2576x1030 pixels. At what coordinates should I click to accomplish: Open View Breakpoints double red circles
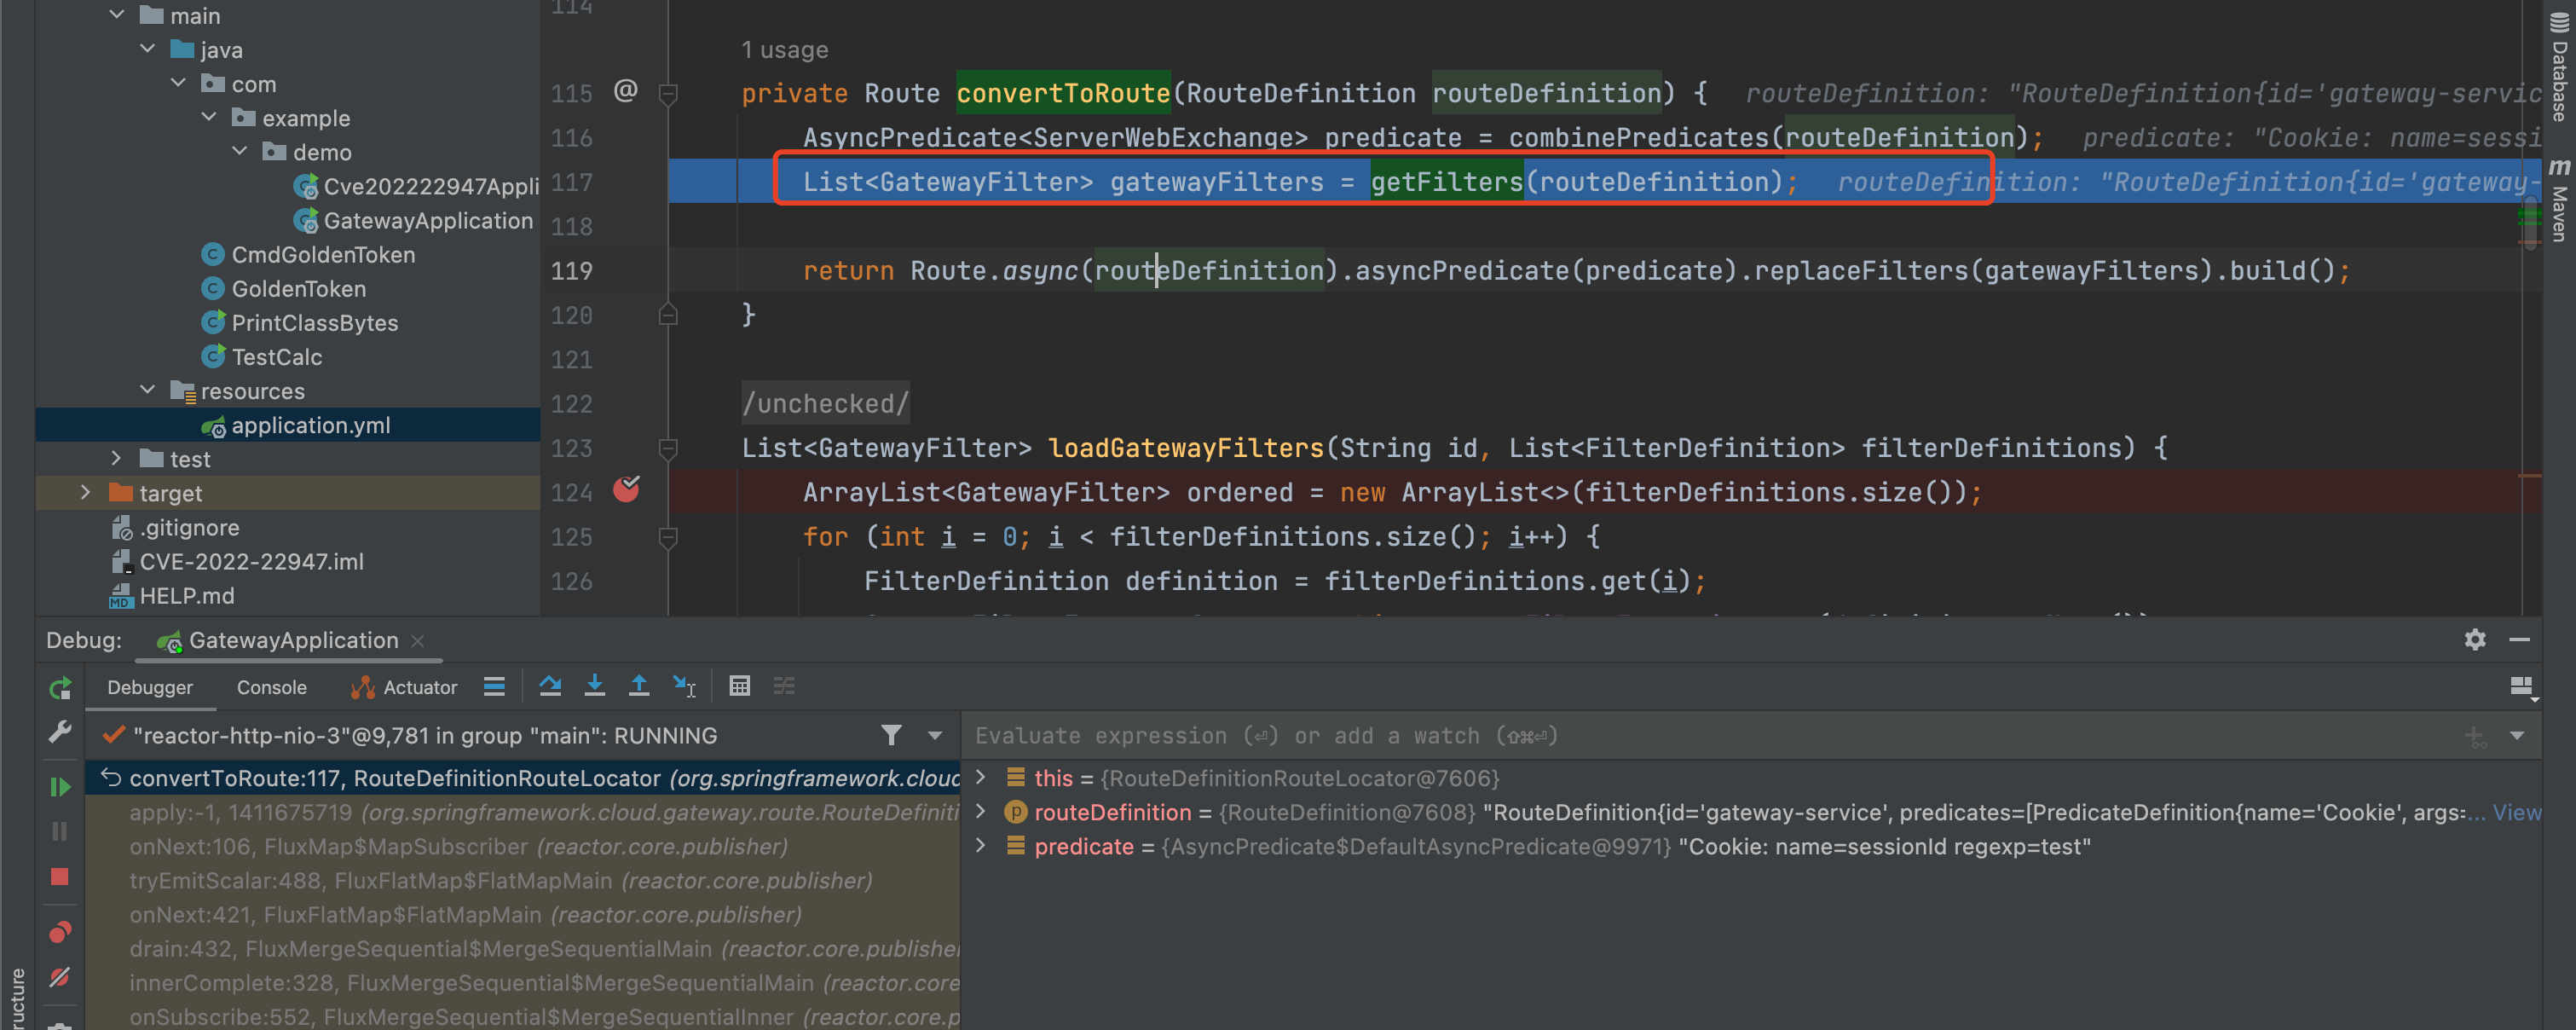60,932
